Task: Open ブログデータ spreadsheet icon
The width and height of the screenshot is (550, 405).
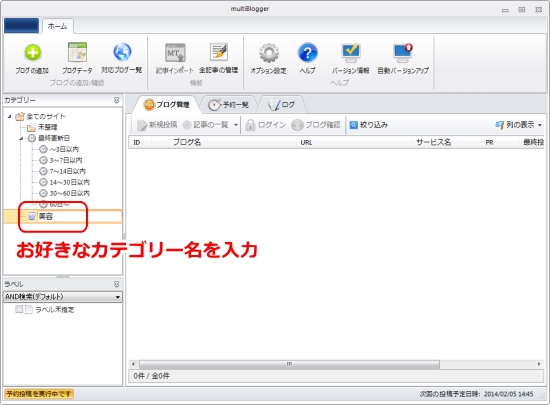Action: pyautogui.click(x=77, y=53)
